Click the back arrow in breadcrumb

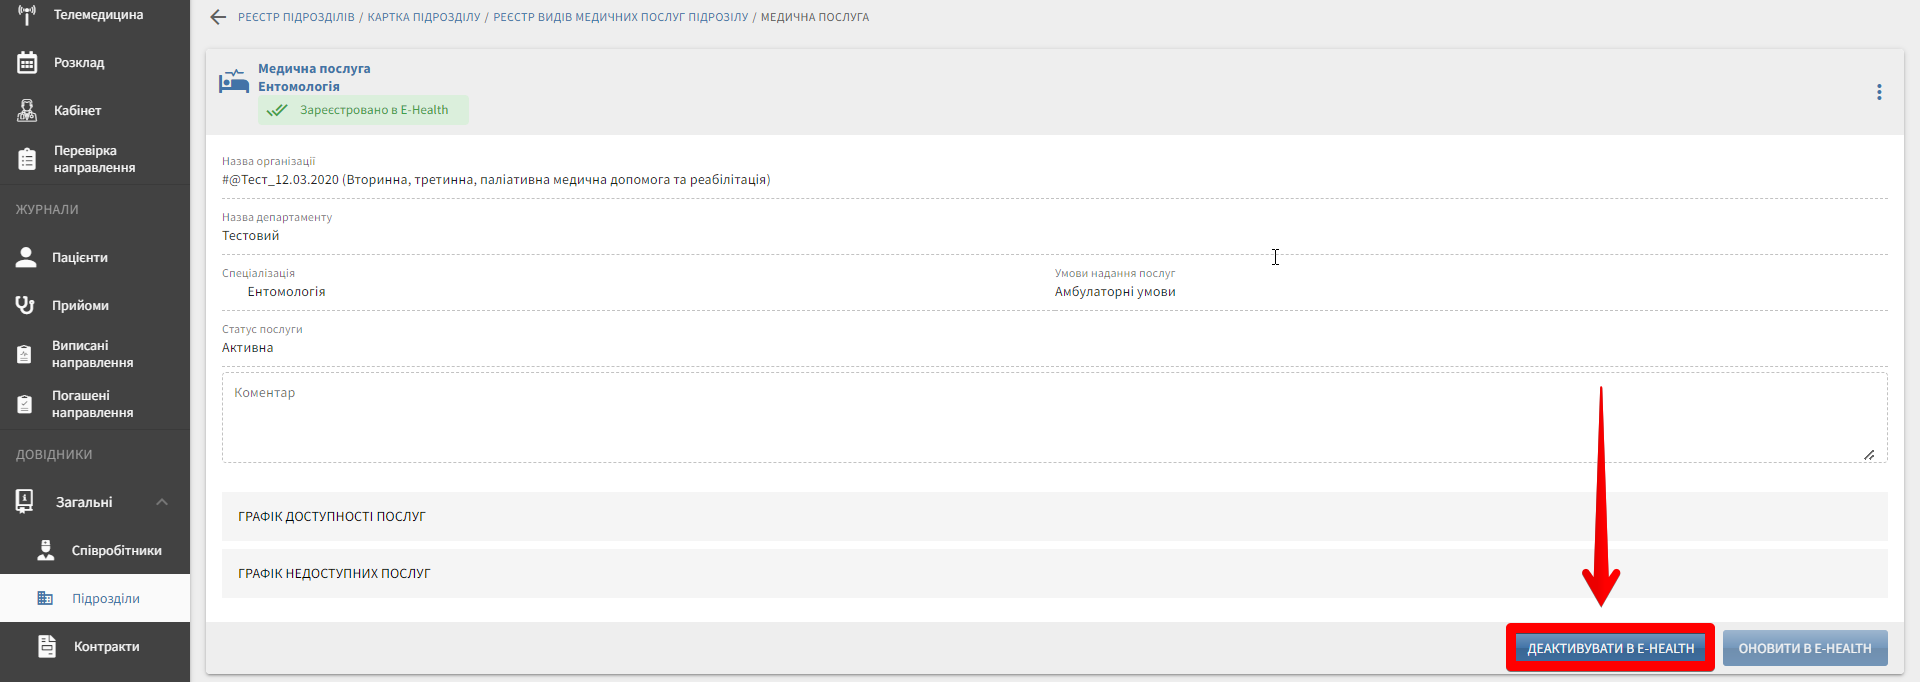point(218,17)
